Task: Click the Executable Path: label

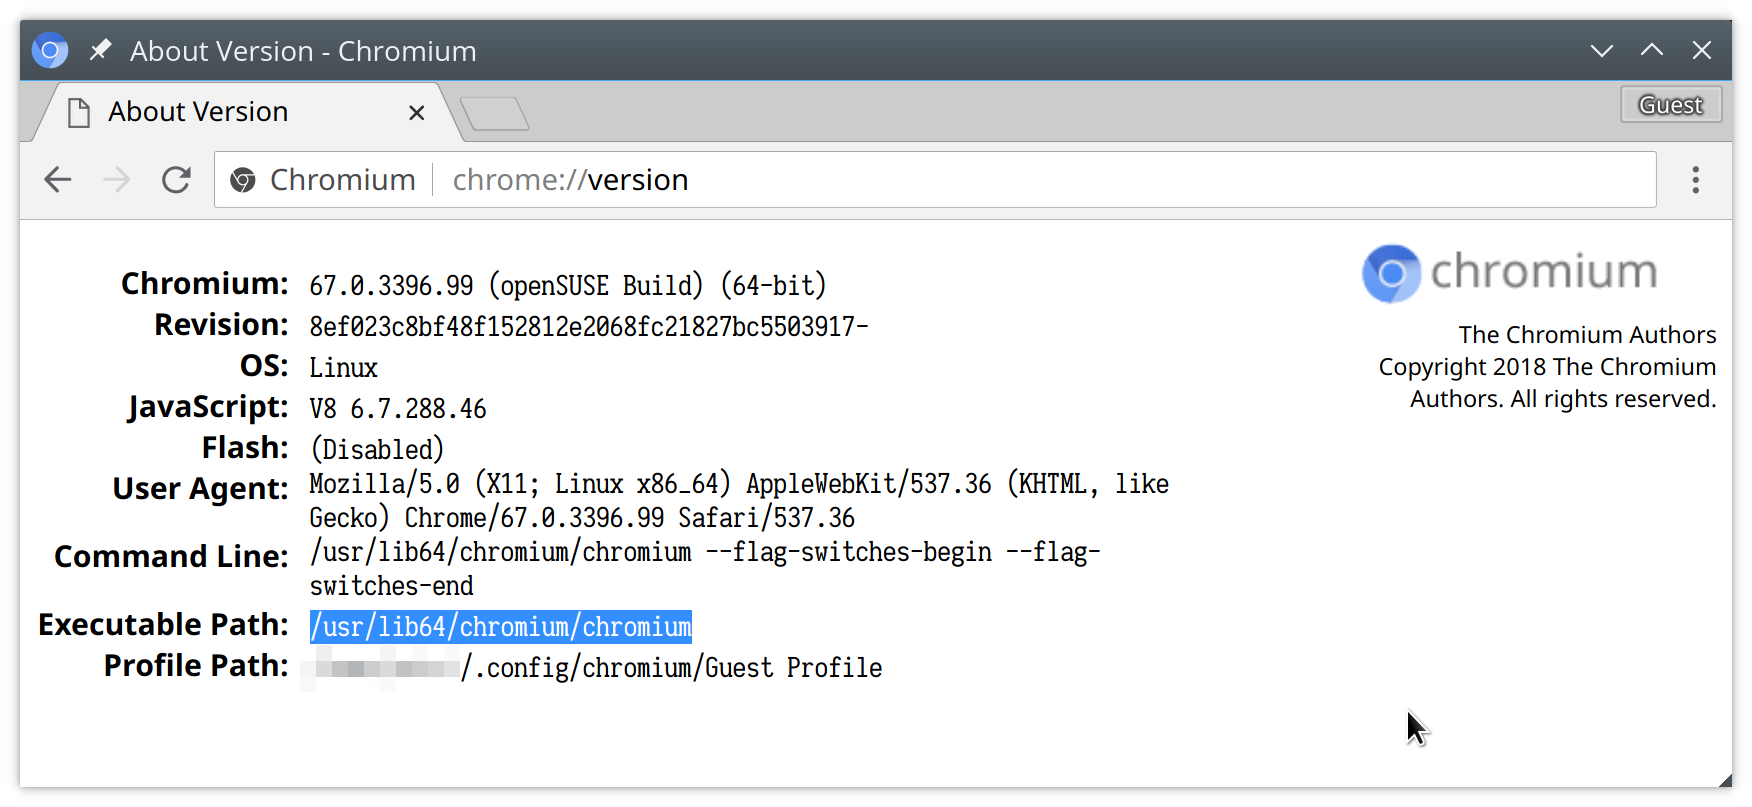Action: point(163,625)
